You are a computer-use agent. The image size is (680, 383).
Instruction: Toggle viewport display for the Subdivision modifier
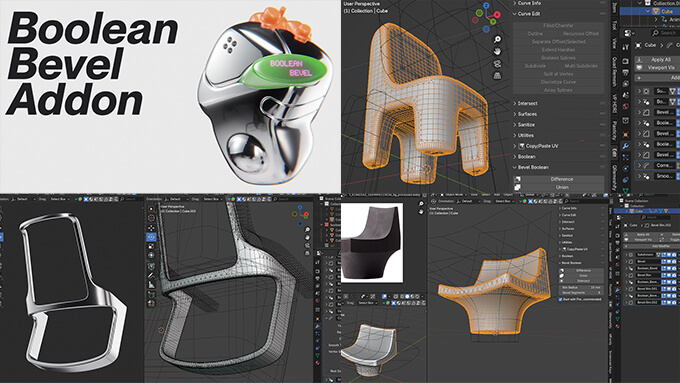669,255
